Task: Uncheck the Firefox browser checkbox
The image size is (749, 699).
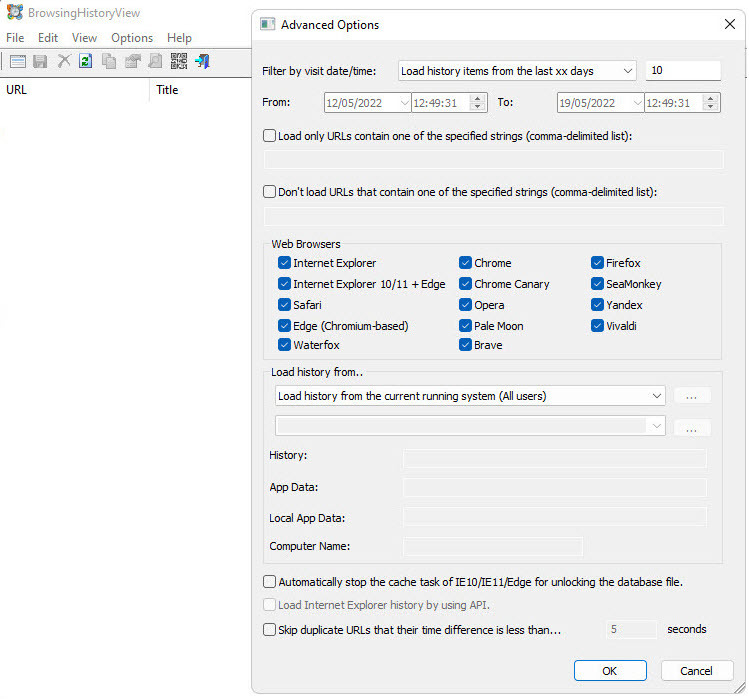Action: click(x=597, y=263)
